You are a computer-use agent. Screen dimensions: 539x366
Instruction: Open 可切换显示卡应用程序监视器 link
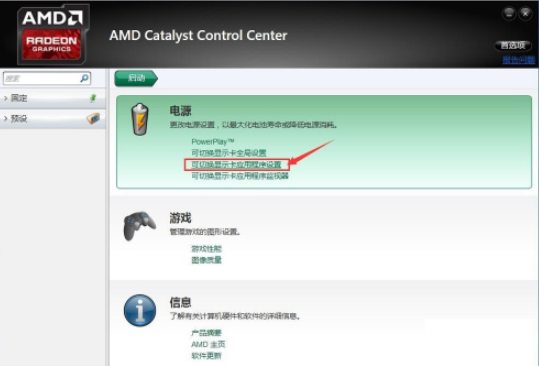click(240, 176)
